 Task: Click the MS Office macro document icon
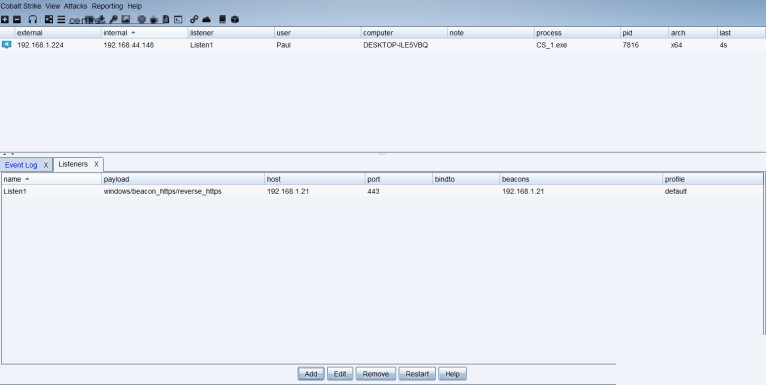[x=166, y=20]
